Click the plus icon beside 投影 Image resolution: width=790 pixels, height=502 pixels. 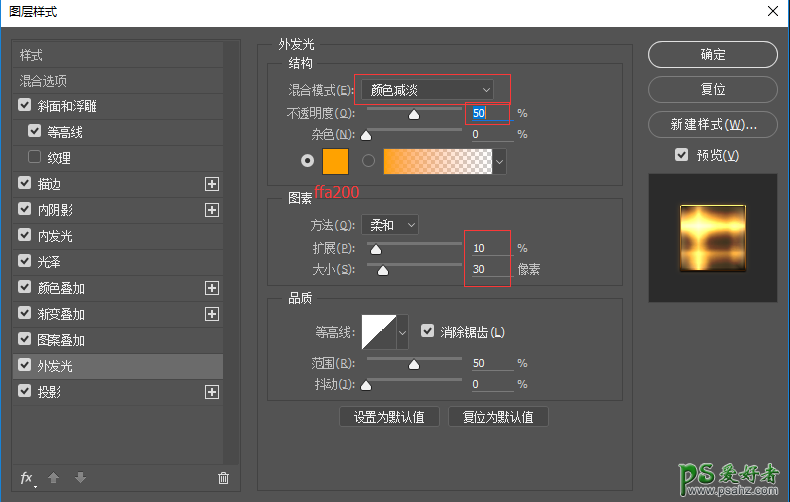211,392
